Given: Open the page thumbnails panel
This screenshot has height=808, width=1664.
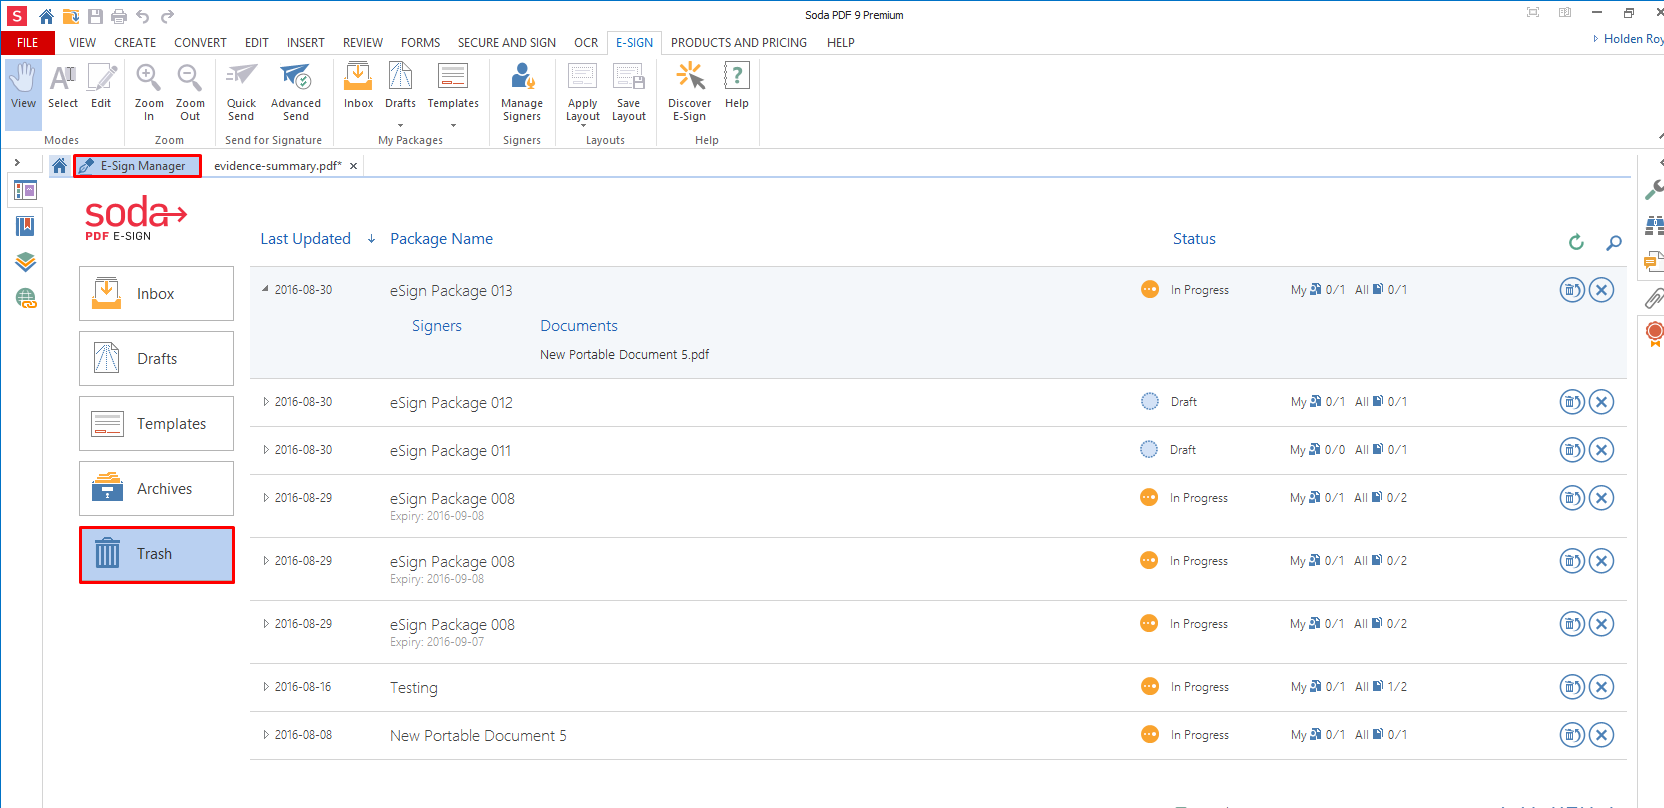Looking at the screenshot, I should (x=25, y=190).
